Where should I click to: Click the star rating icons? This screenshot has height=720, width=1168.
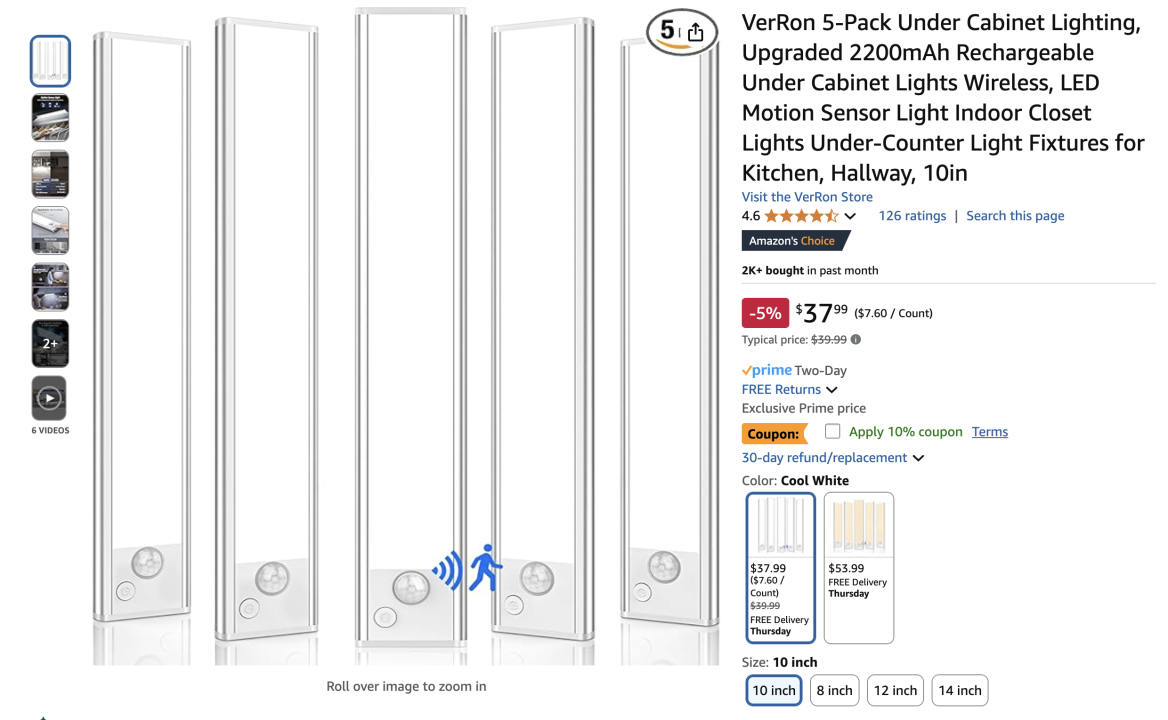pos(801,216)
